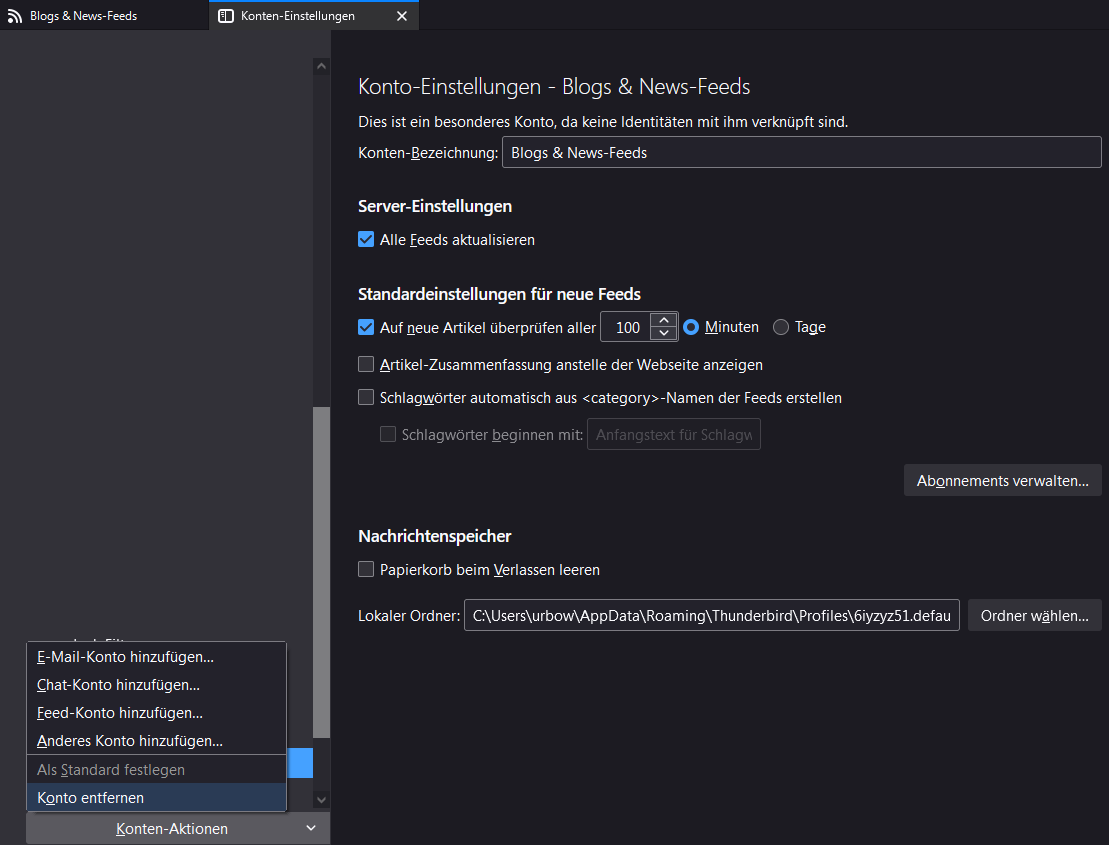Choose Chat-Konto hinzufügen from menu
Image resolution: width=1109 pixels, height=845 pixels.
[156, 684]
